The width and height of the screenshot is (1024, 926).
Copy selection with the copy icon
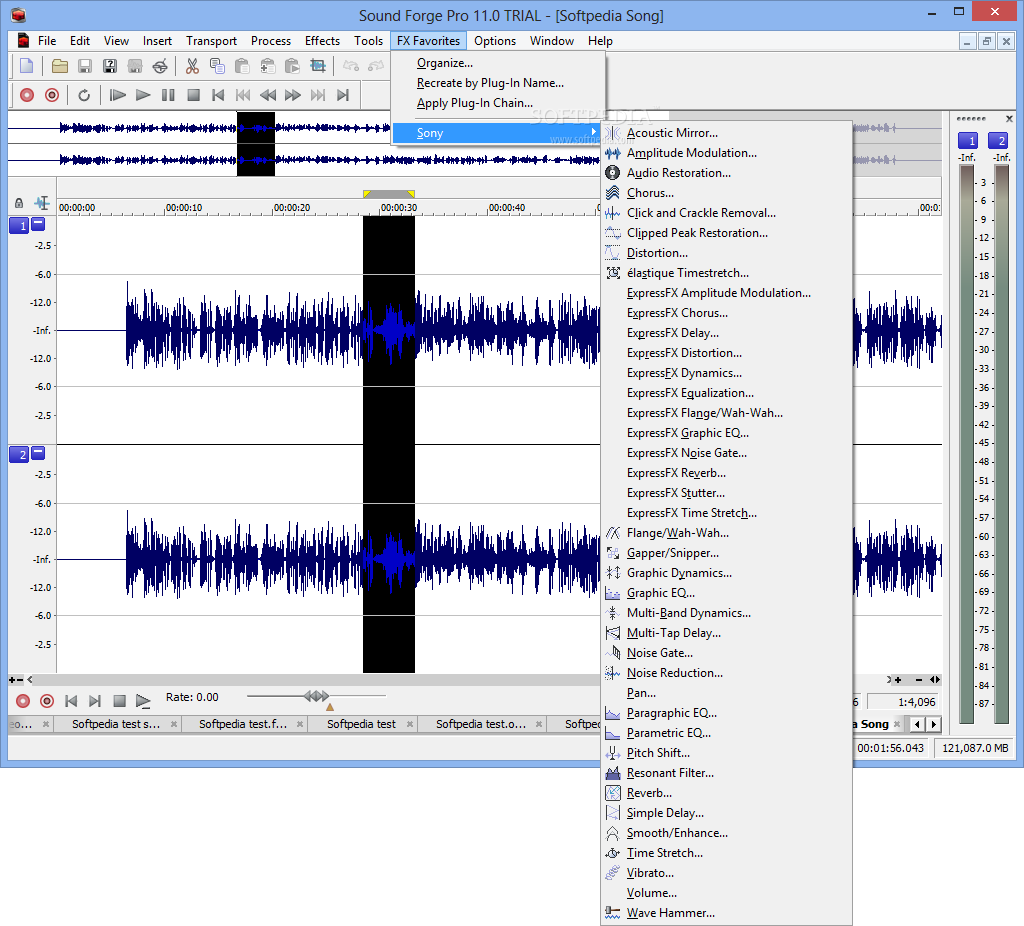pos(217,66)
